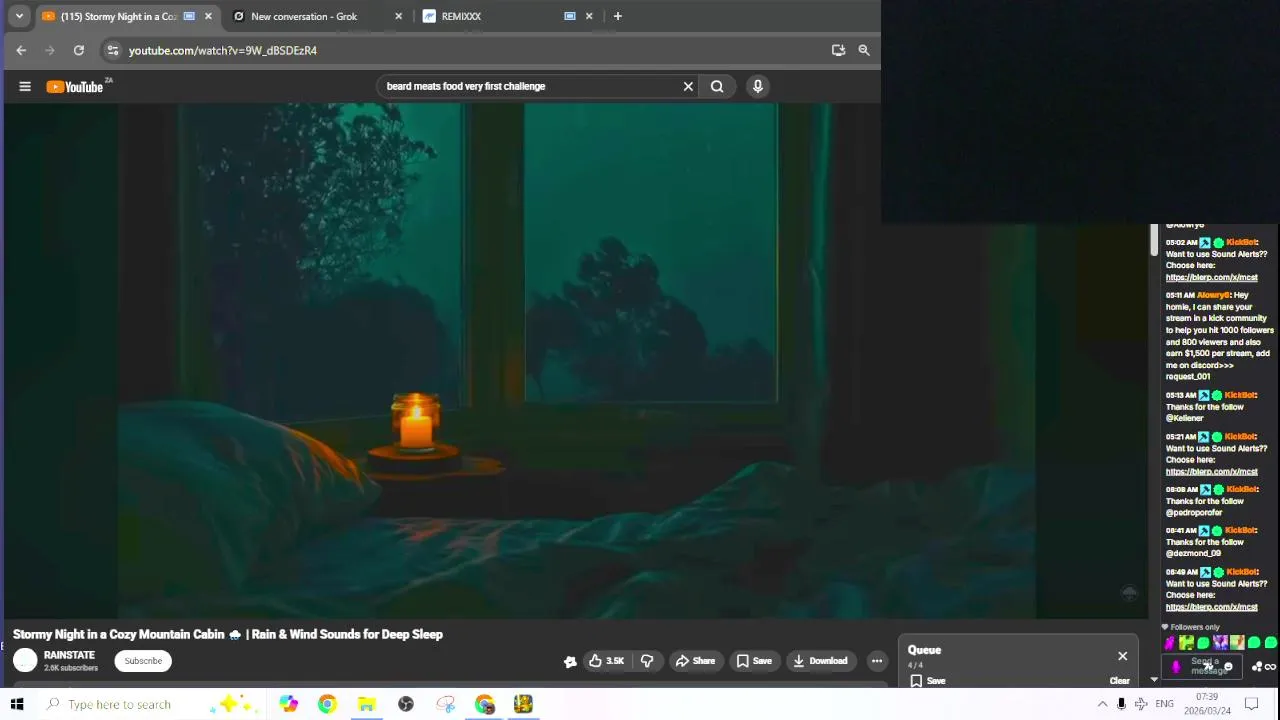Click the install app icon in address bar
Screen dimensions: 1280x720
(838, 50)
